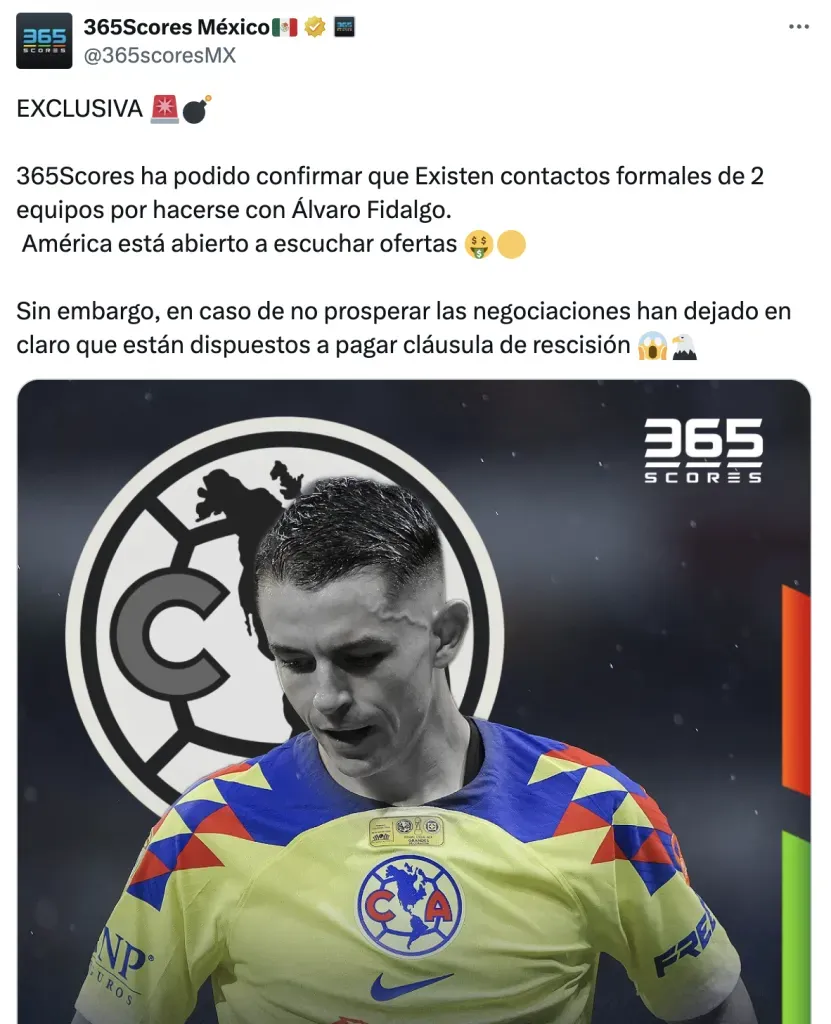This screenshot has width=831, height=1024.
Task: Click the money-mouth face emoji
Action: pyautogui.click(x=478, y=245)
